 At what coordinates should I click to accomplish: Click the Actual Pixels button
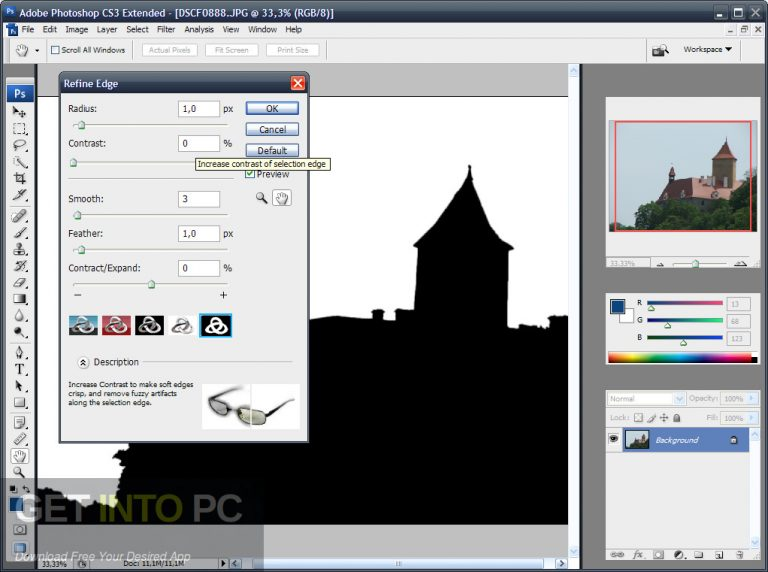(x=169, y=50)
